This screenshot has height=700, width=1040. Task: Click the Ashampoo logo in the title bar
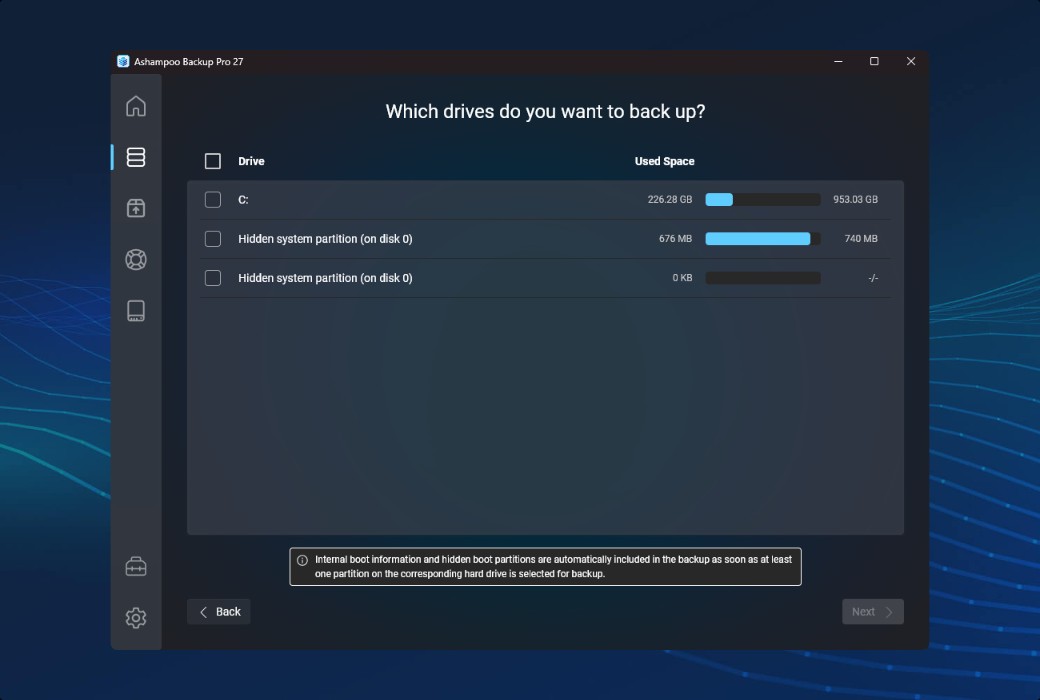[x=124, y=61]
